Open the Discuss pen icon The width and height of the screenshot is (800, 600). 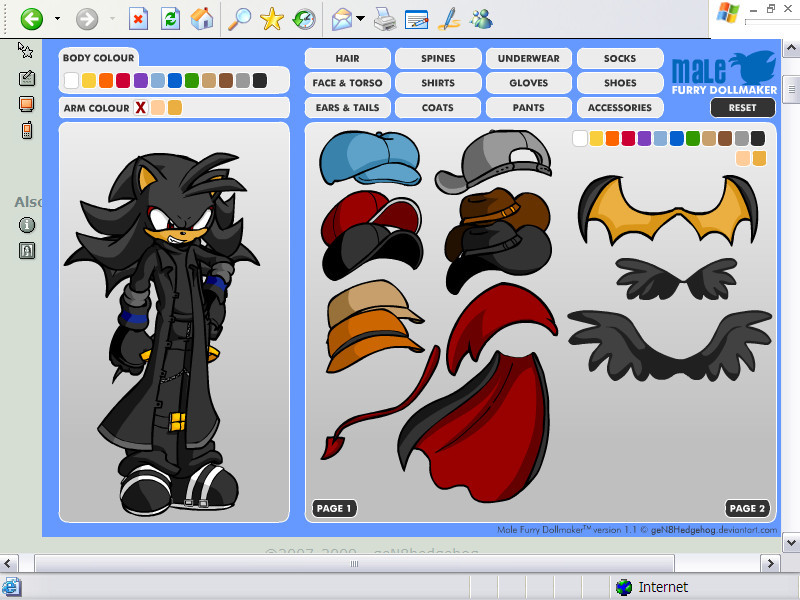coord(449,19)
